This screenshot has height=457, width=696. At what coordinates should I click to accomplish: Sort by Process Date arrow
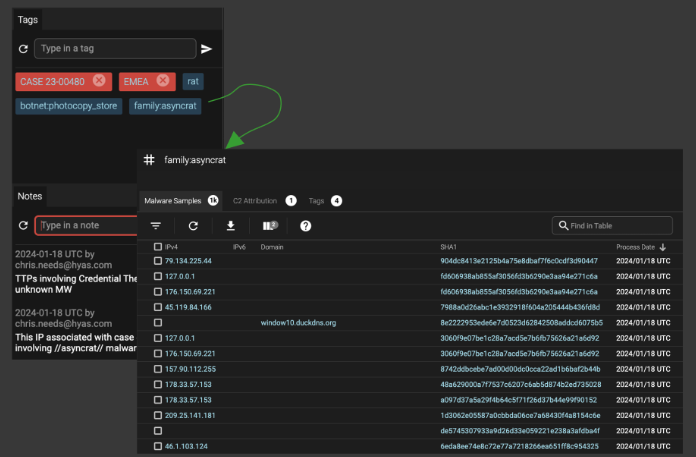coord(662,246)
